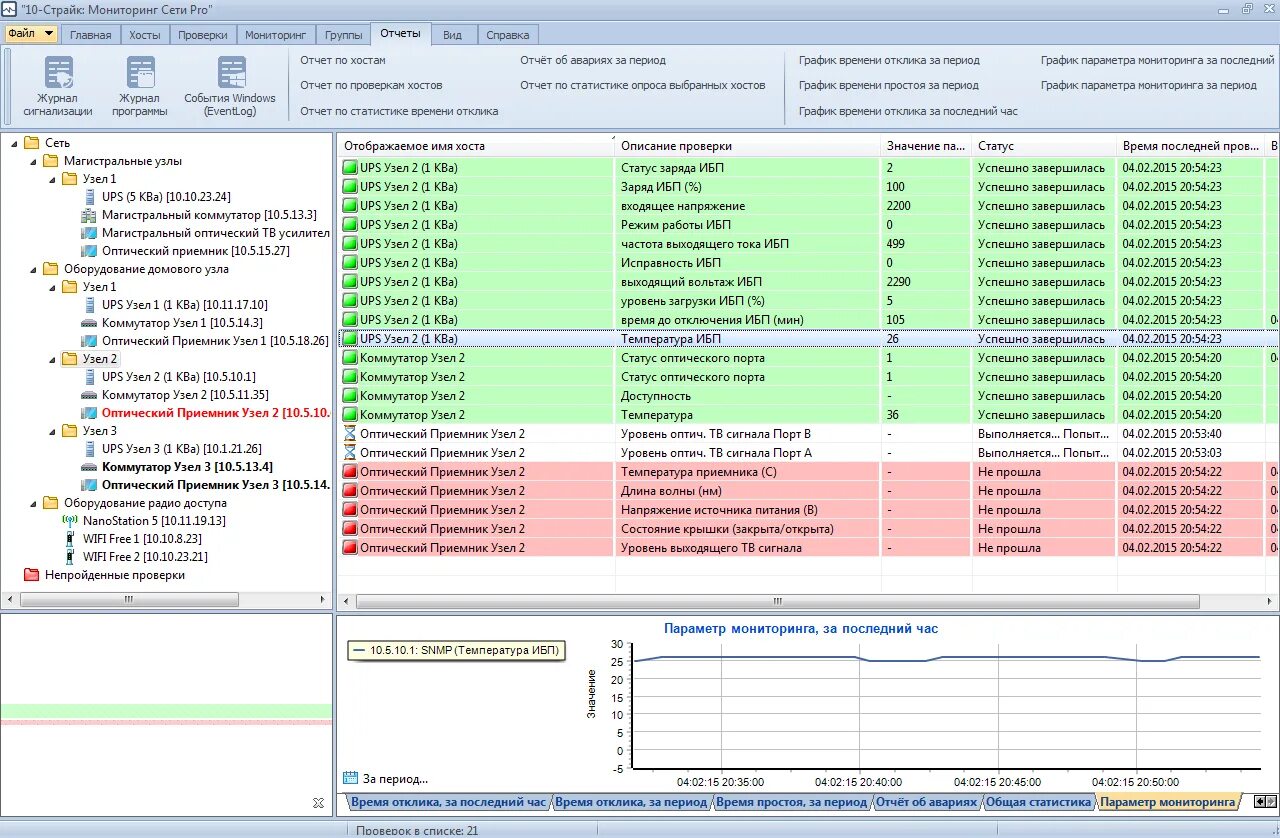Screen dimensions: 1280x838
Task: Open График времени простоя за период
Action: (889, 85)
